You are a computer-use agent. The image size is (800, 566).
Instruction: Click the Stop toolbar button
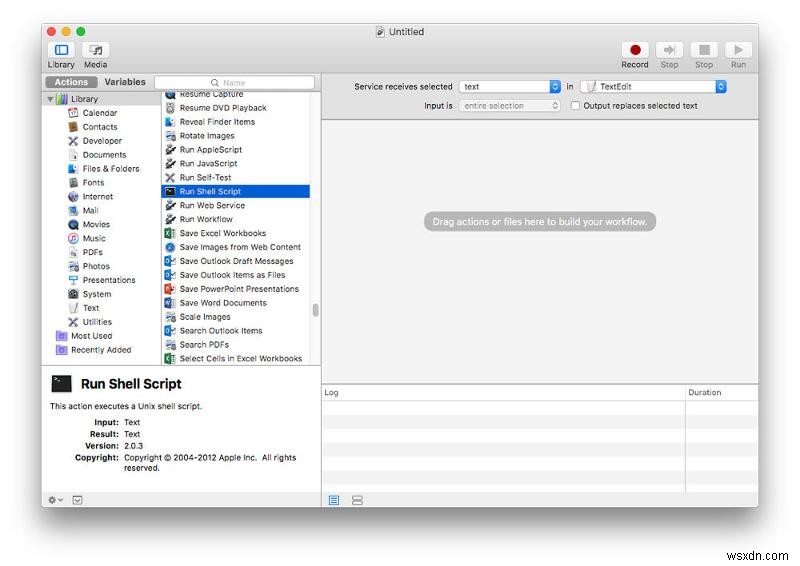coord(704,50)
